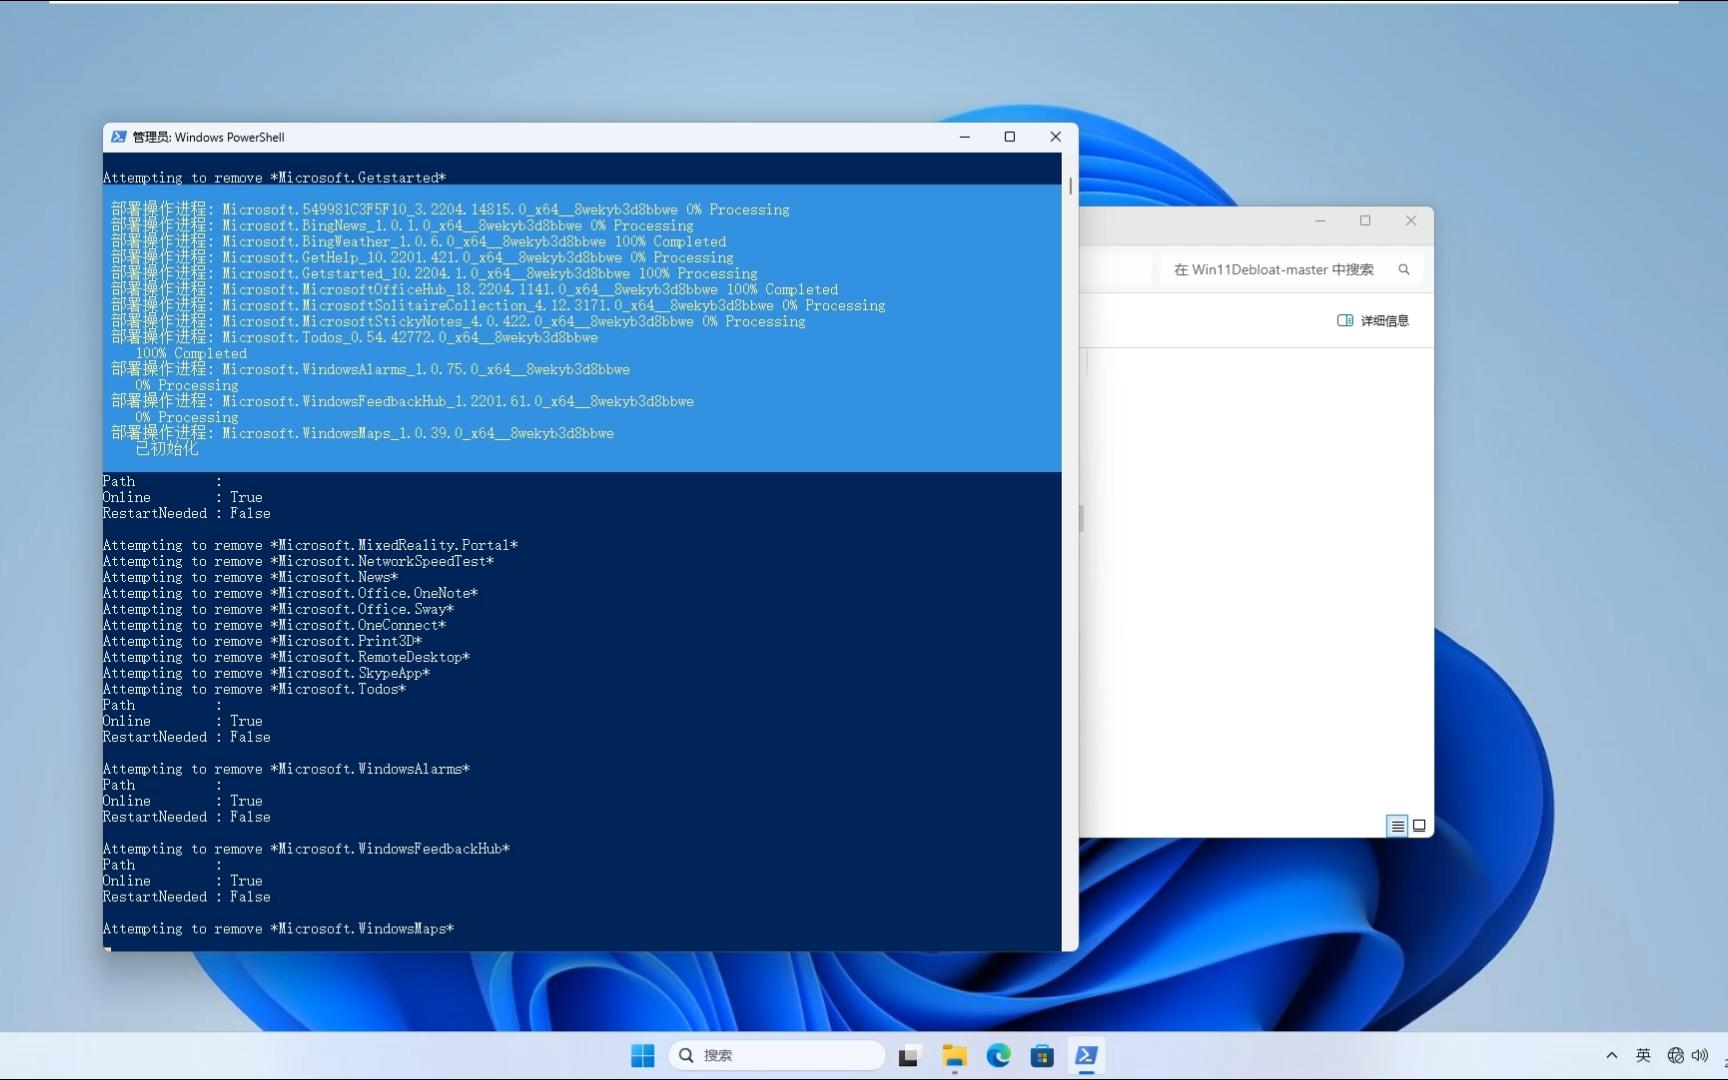The height and width of the screenshot is (1080, 1728).
Task: Click the PowerShell icon in the title bar
Action: (119, 137)
